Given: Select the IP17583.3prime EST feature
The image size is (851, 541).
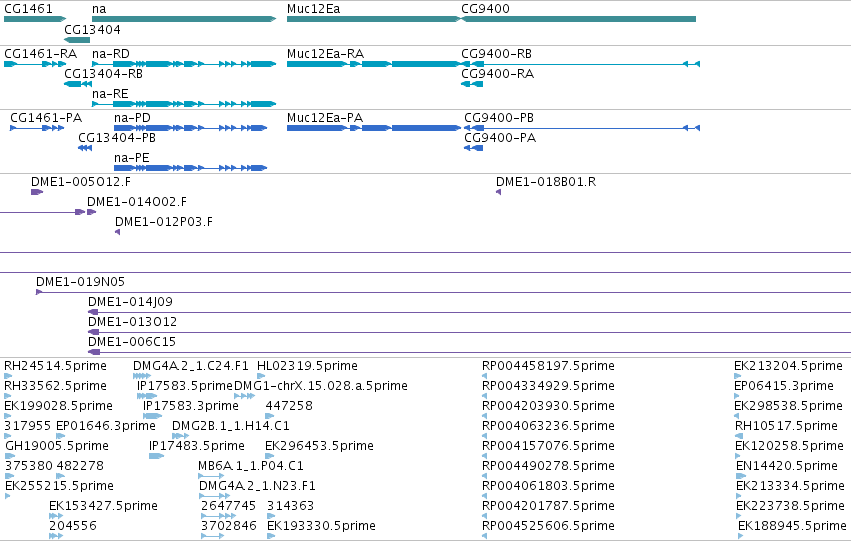Looking at the screenshot, I should tap(153, 416).
